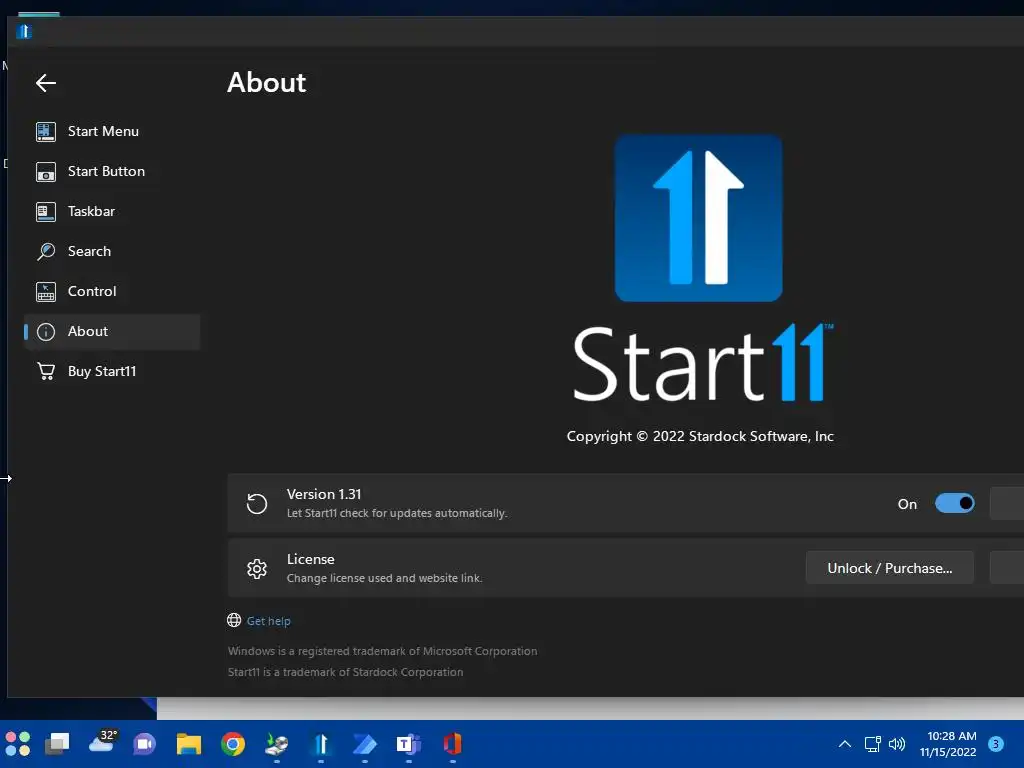1024x768 pixels.
Task: Open Task View from the taskbar
Action: pyautogui.click(x=57, y=744)
